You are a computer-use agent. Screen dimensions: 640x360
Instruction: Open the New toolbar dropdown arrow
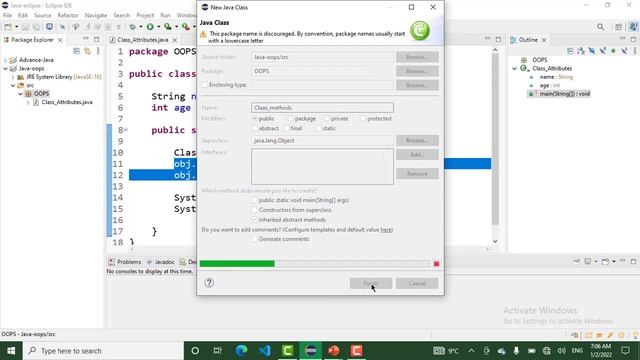tap(16, 27)
